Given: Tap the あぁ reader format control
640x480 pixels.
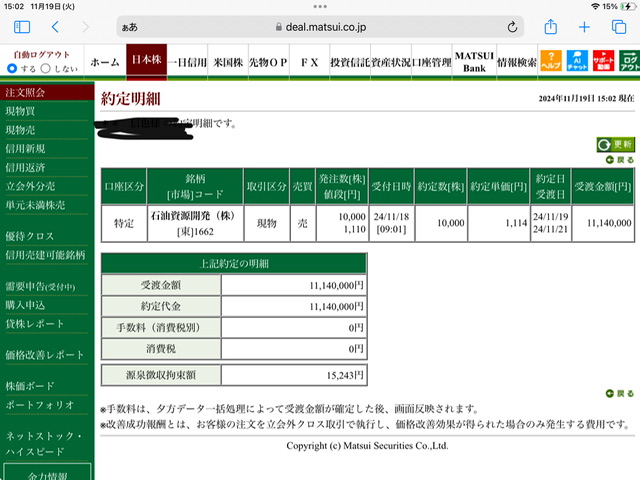Looking at the screenshot, I should (129, 27).
